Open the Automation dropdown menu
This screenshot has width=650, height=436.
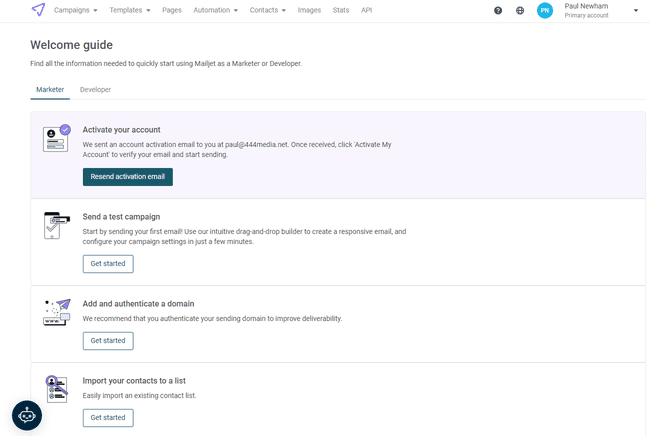point(215,10)
